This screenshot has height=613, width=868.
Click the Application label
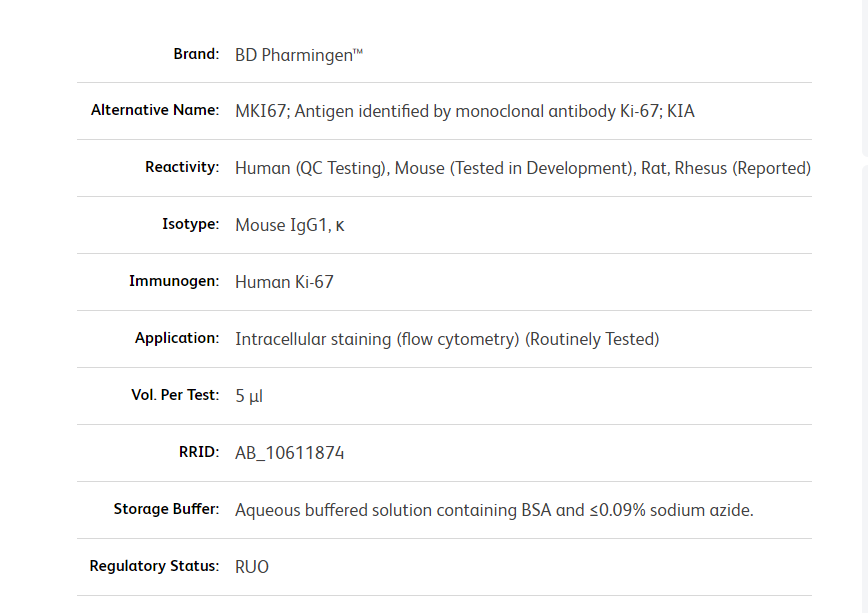[177, 338]
